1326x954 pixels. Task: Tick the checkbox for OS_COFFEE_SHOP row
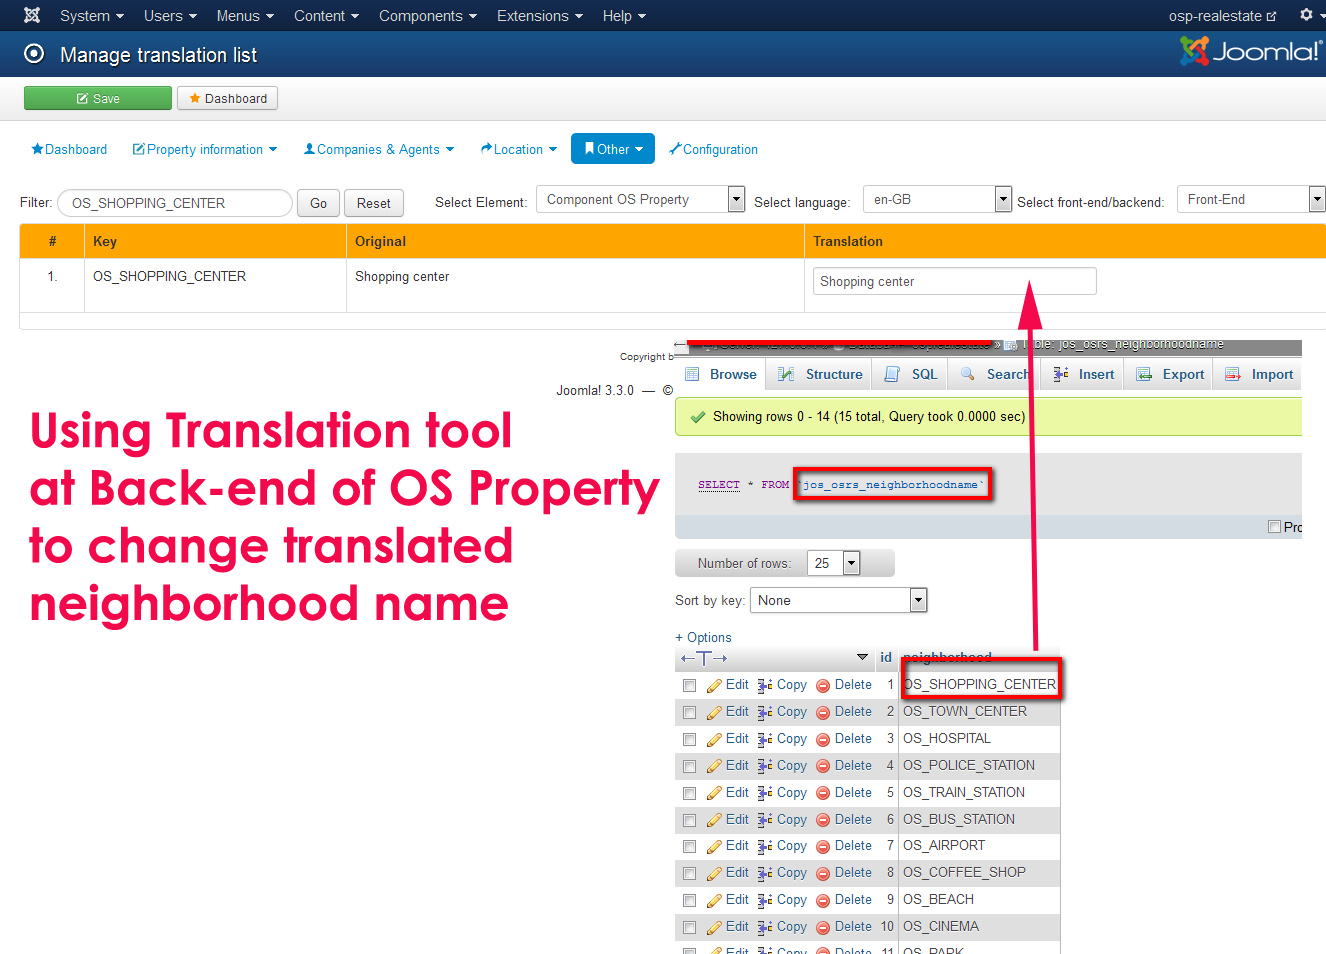click(689, 873)
